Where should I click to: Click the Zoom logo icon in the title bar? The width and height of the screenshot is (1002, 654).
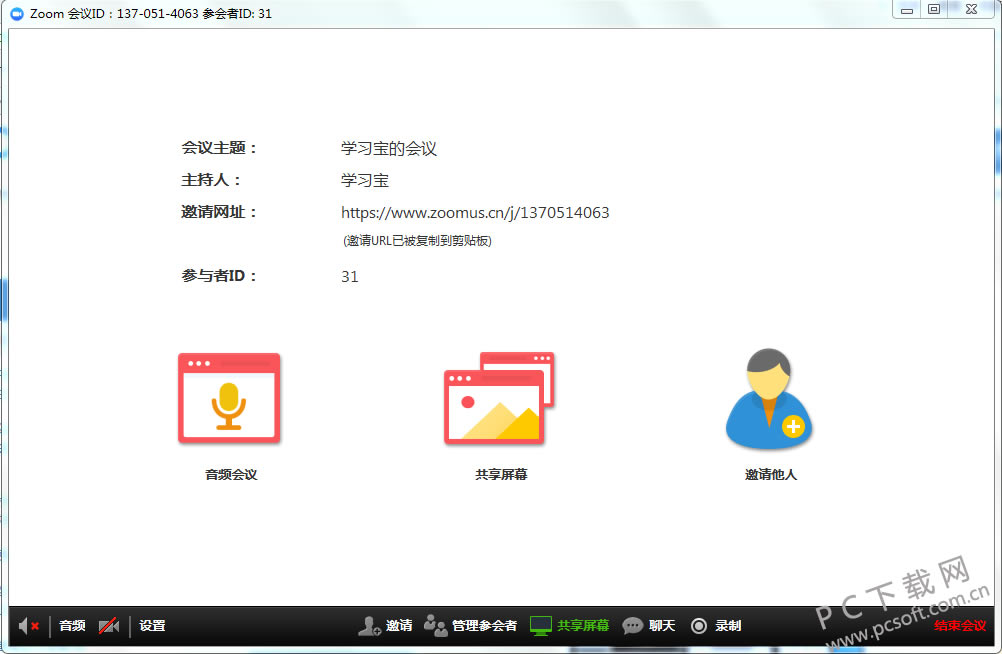[x=17, y=13]
